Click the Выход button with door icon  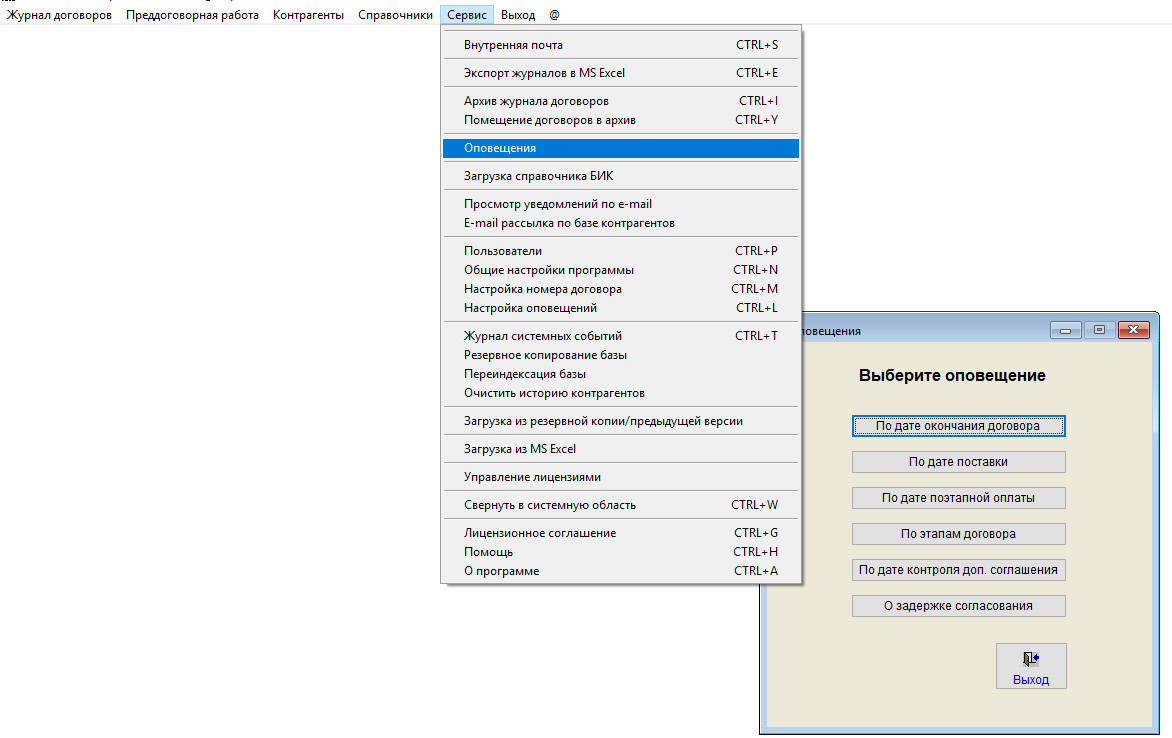pos(1030,666)
